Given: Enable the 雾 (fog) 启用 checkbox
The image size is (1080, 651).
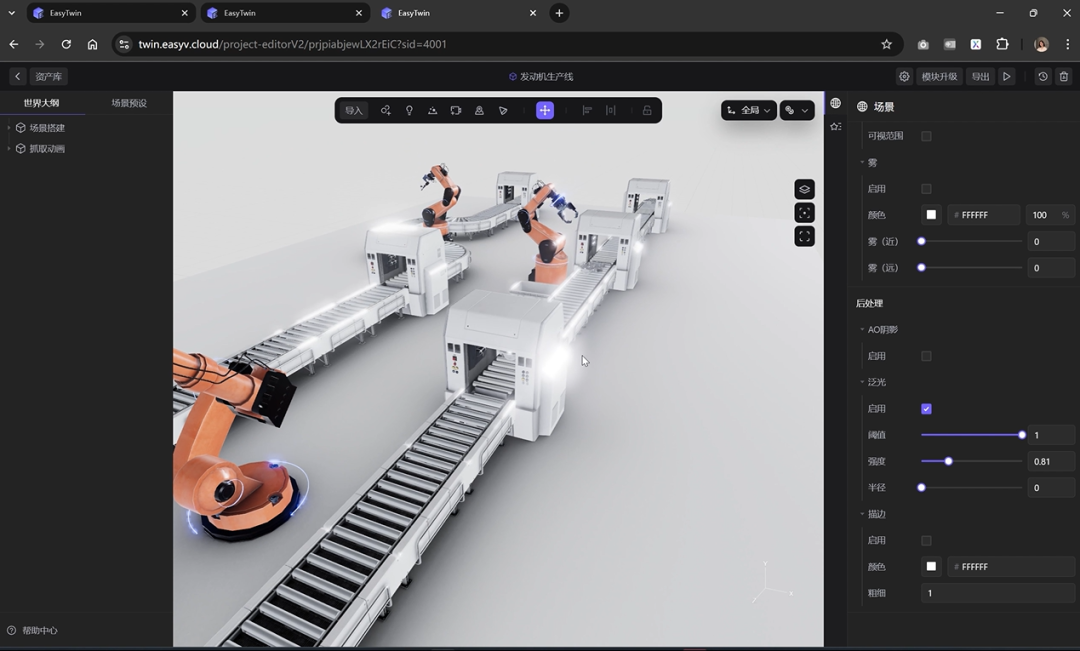Looking at the screenshot, I should click(926, 189).
